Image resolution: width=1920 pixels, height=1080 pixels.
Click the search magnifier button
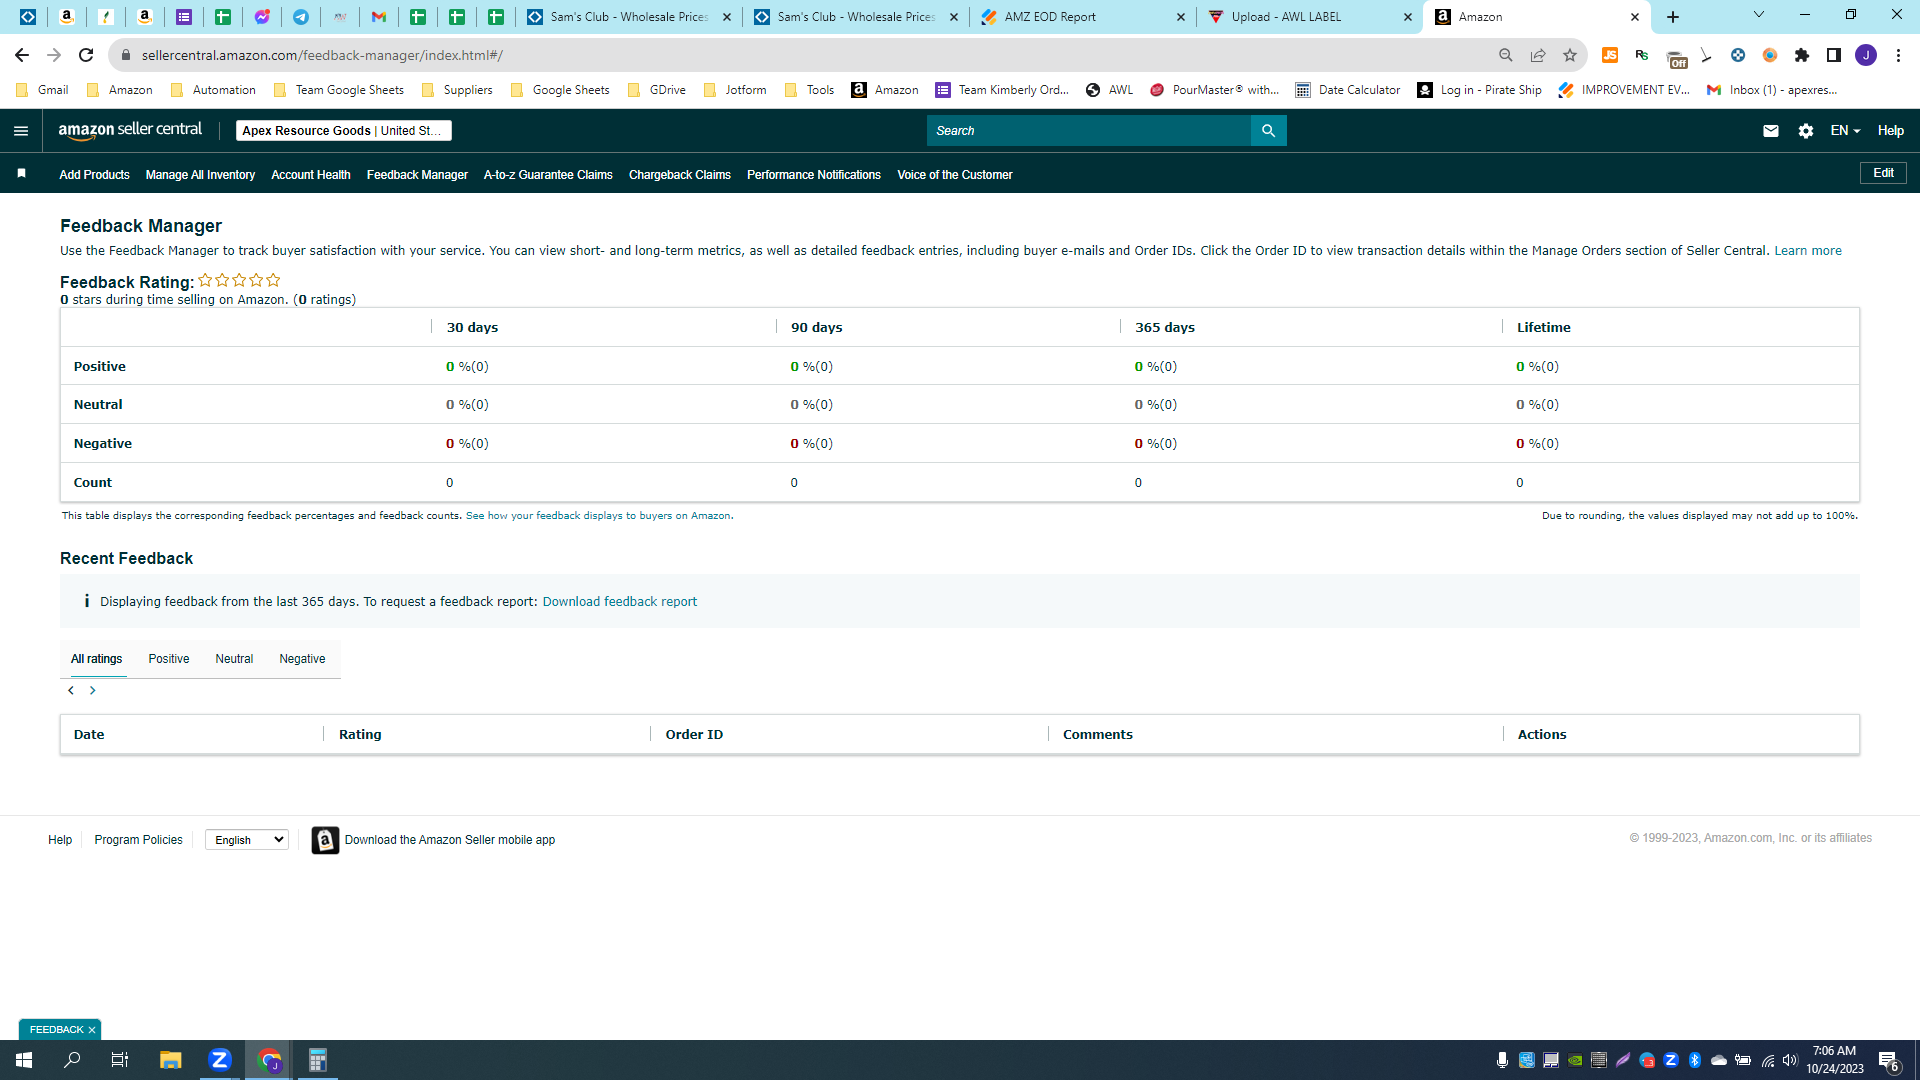[1268, 131]
